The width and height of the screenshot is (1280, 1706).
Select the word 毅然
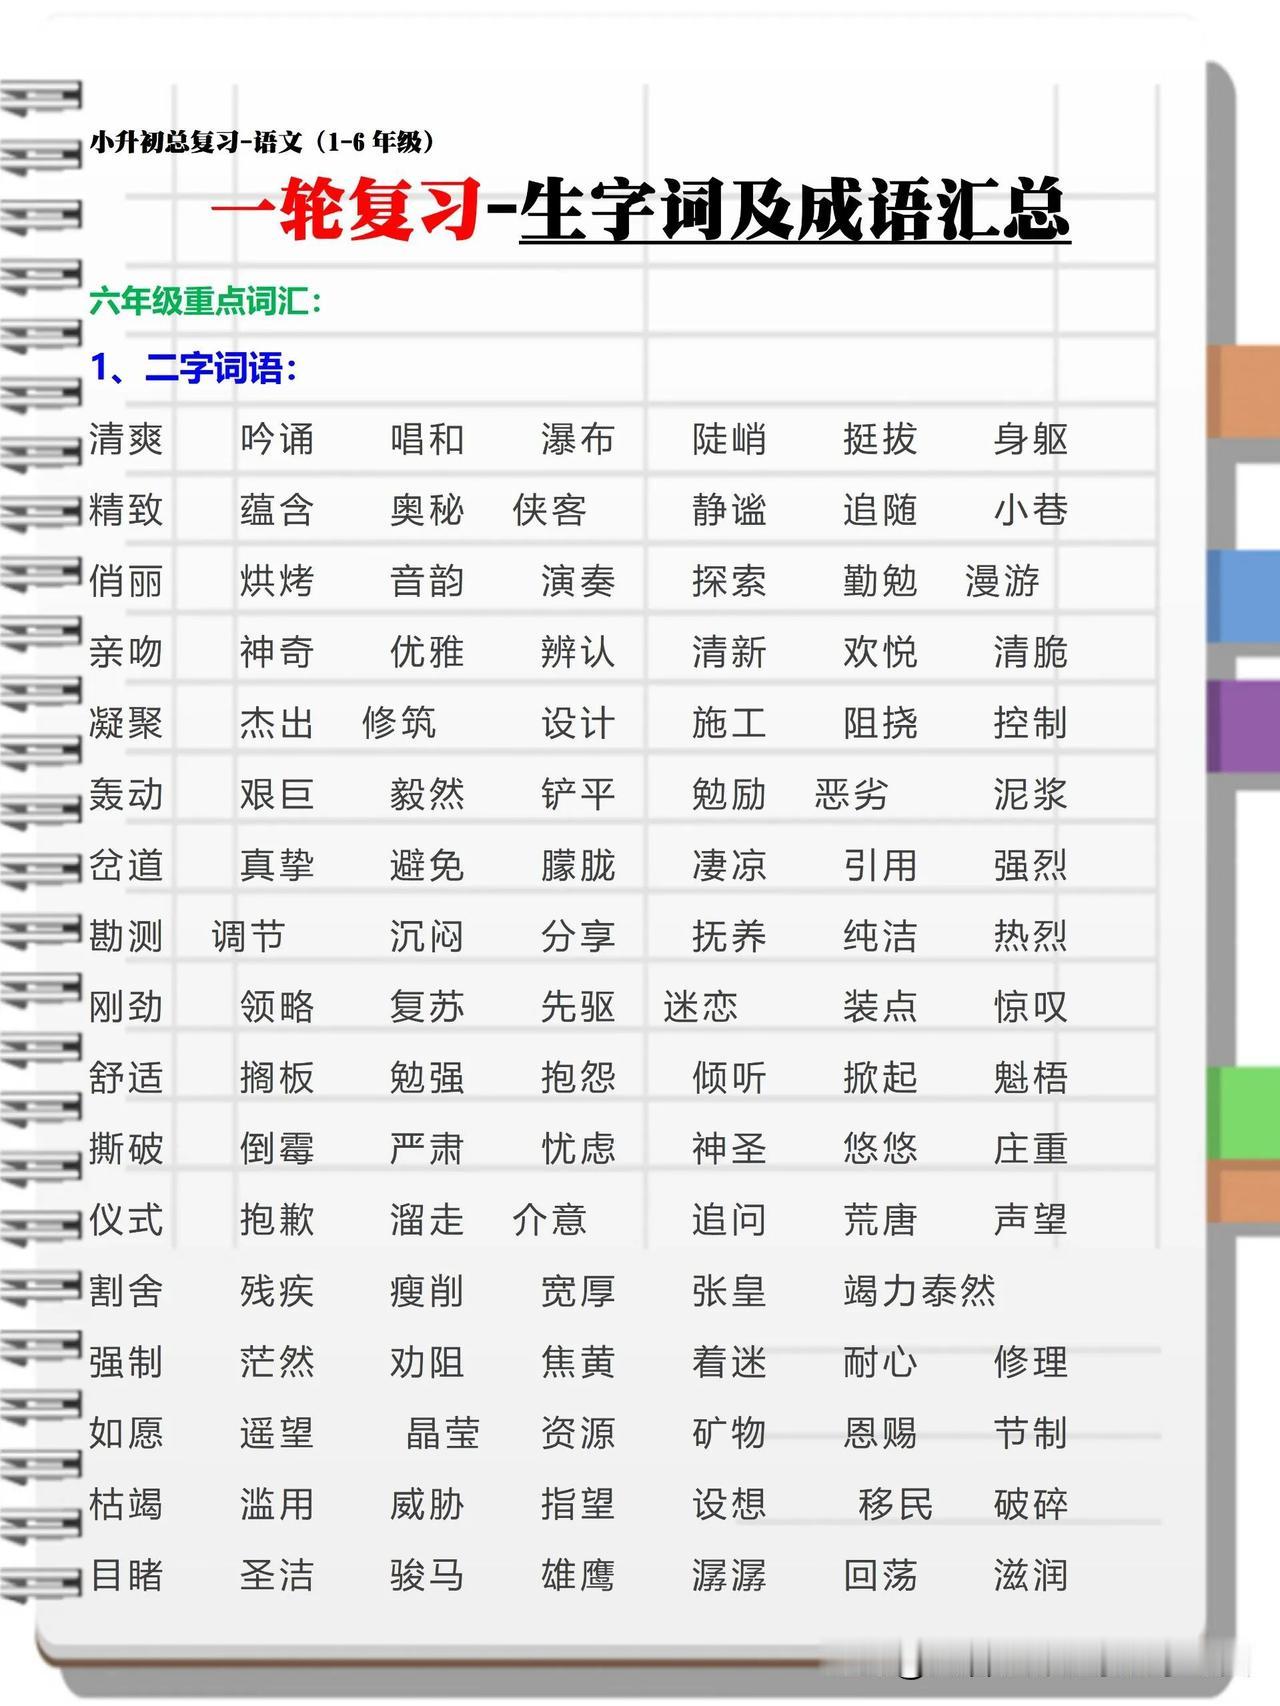[x=427, y=794]
